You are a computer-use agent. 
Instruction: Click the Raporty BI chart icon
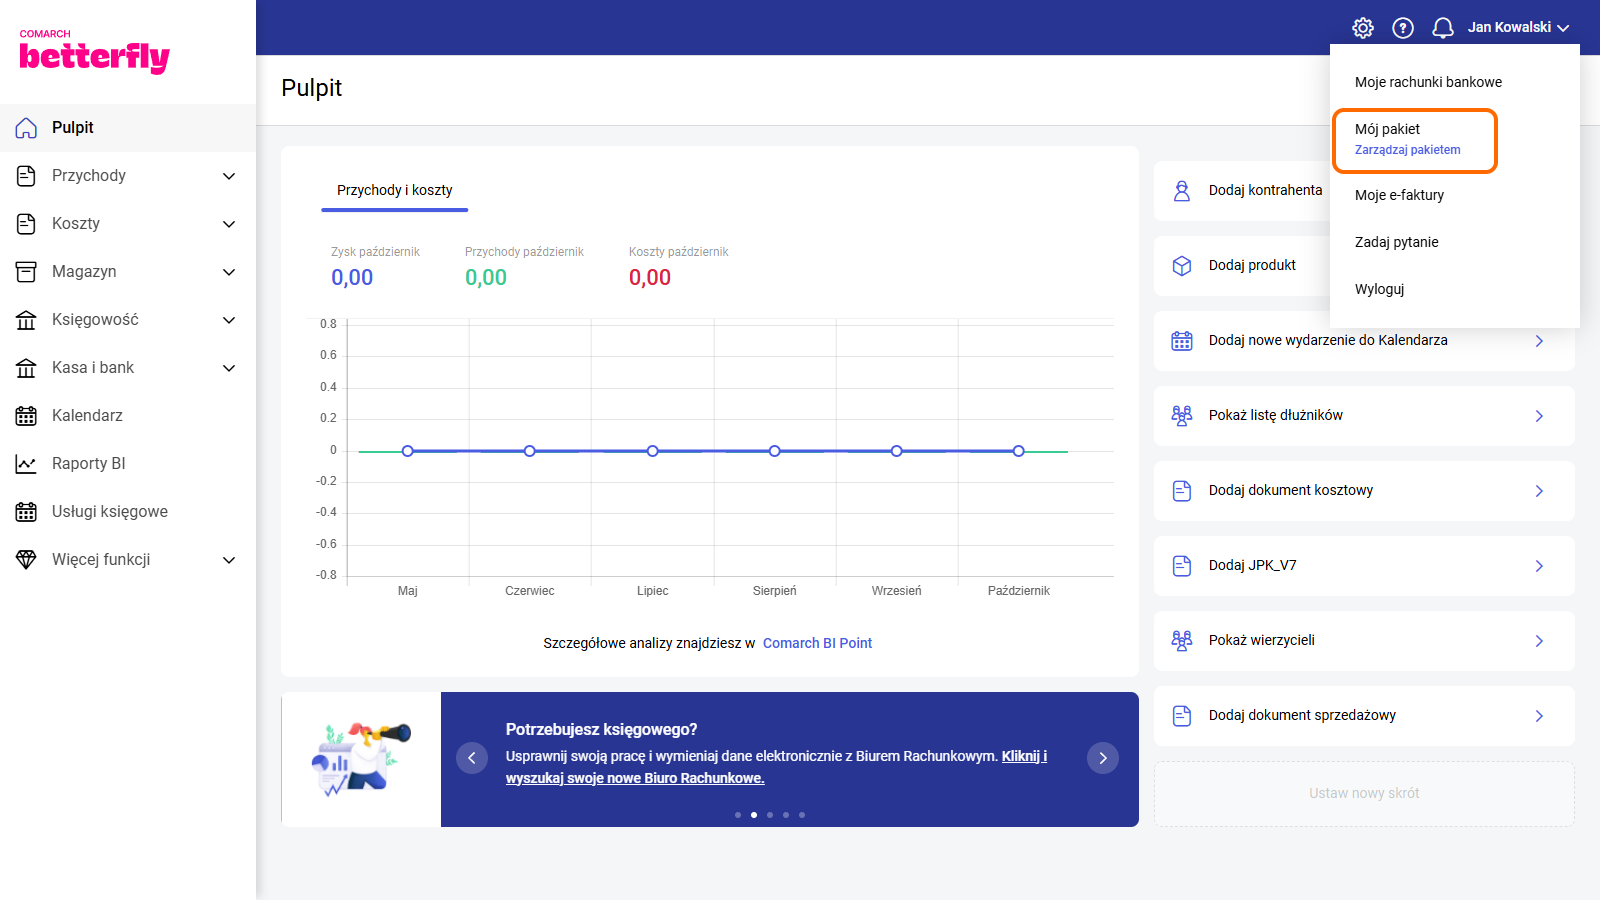coord(26,464)
